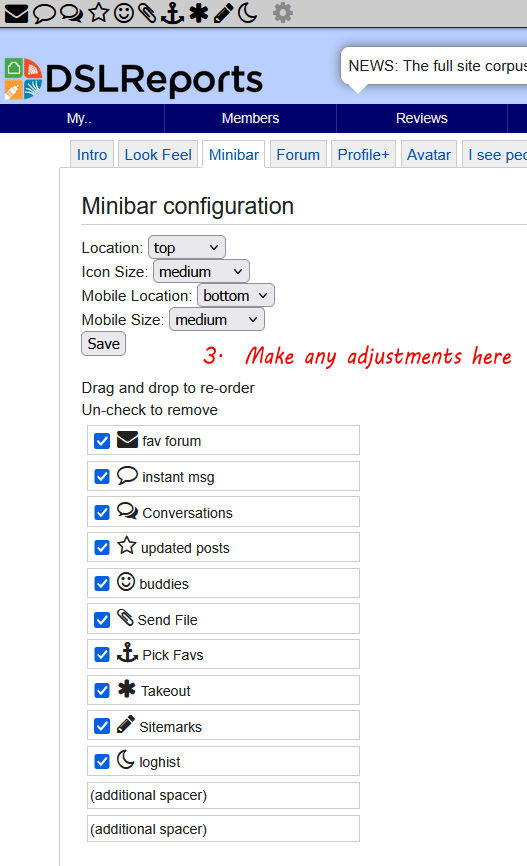527x866 pixels.
Task: Remove Takeout by unchecking its box
Action: tap(102, 691)
